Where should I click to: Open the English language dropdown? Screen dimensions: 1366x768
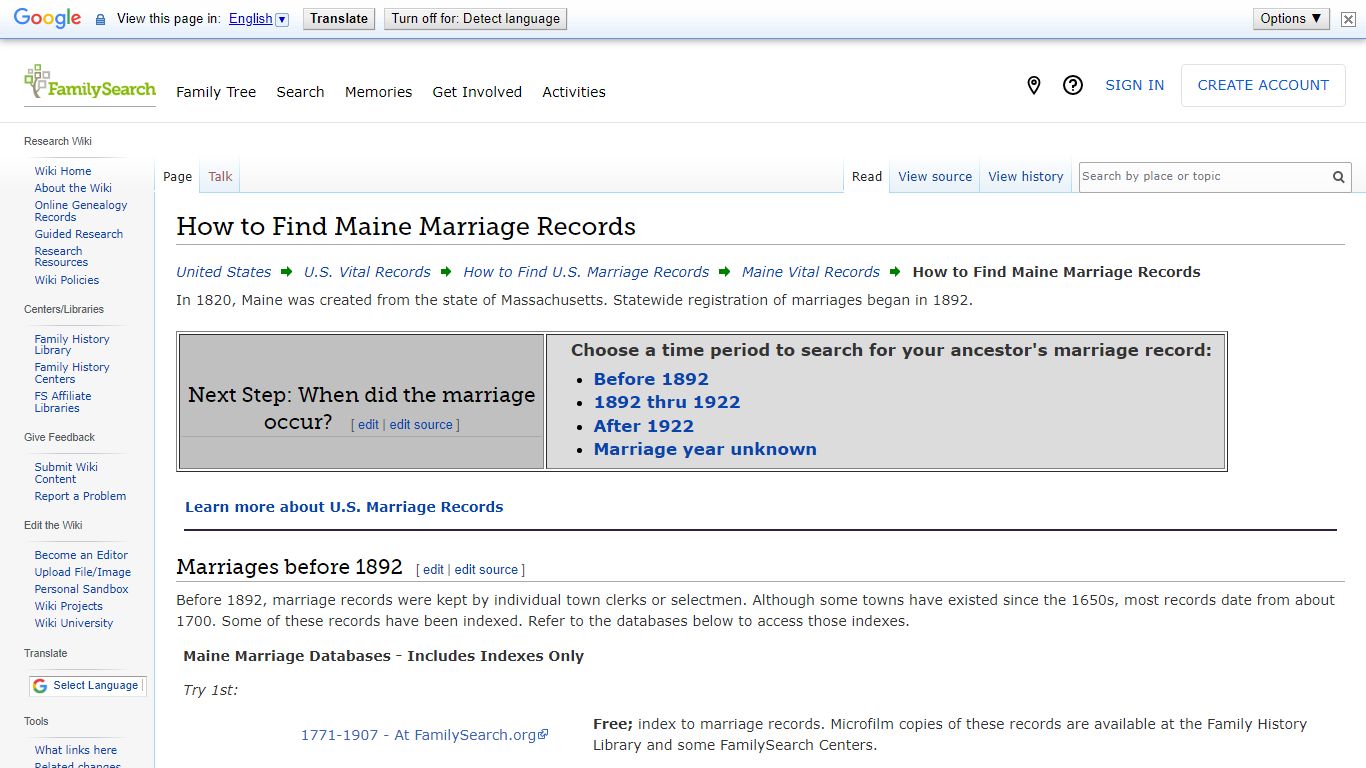click(x=258, y=19)
